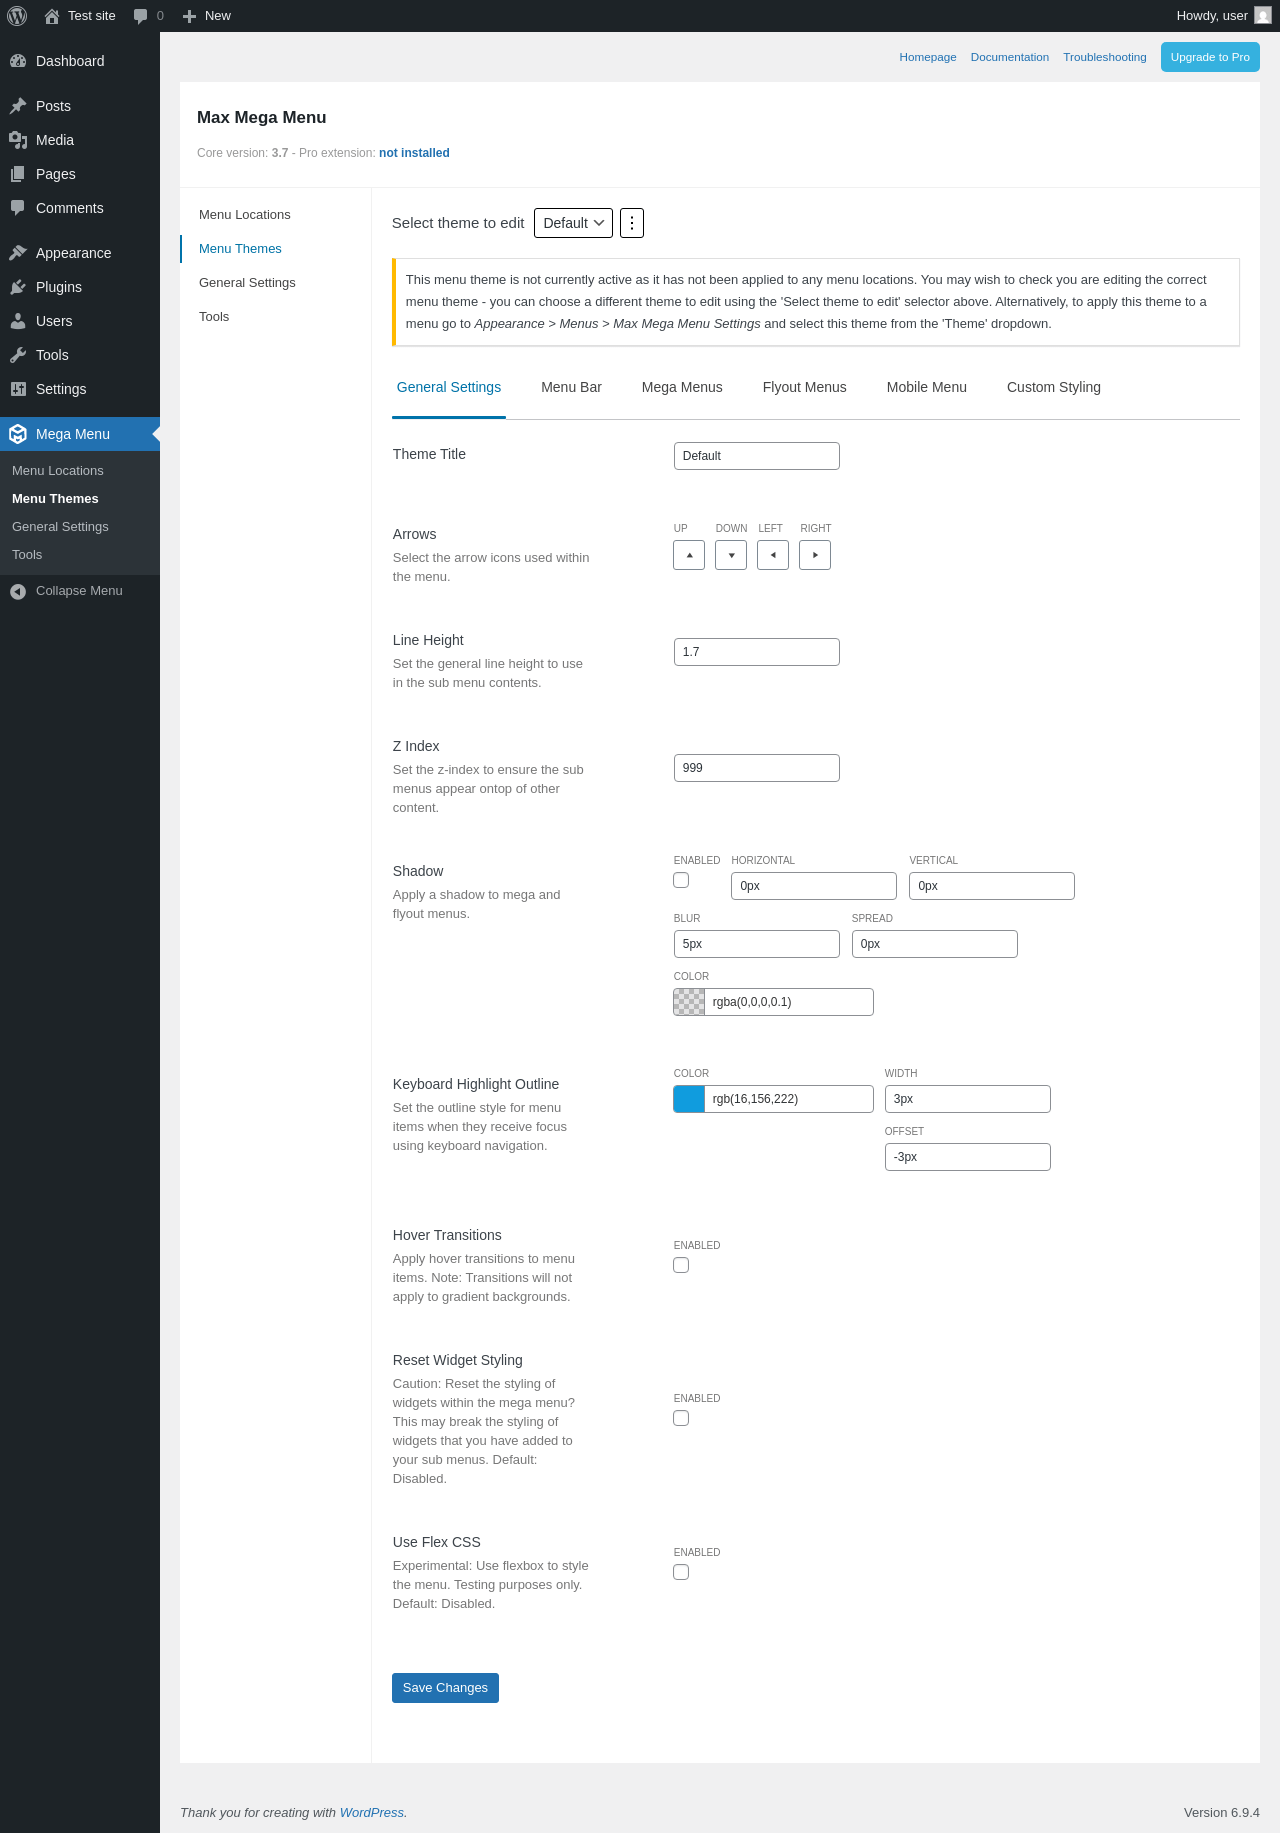
Task: Focus the shadow Horizontal field
Action: (814, 886)
